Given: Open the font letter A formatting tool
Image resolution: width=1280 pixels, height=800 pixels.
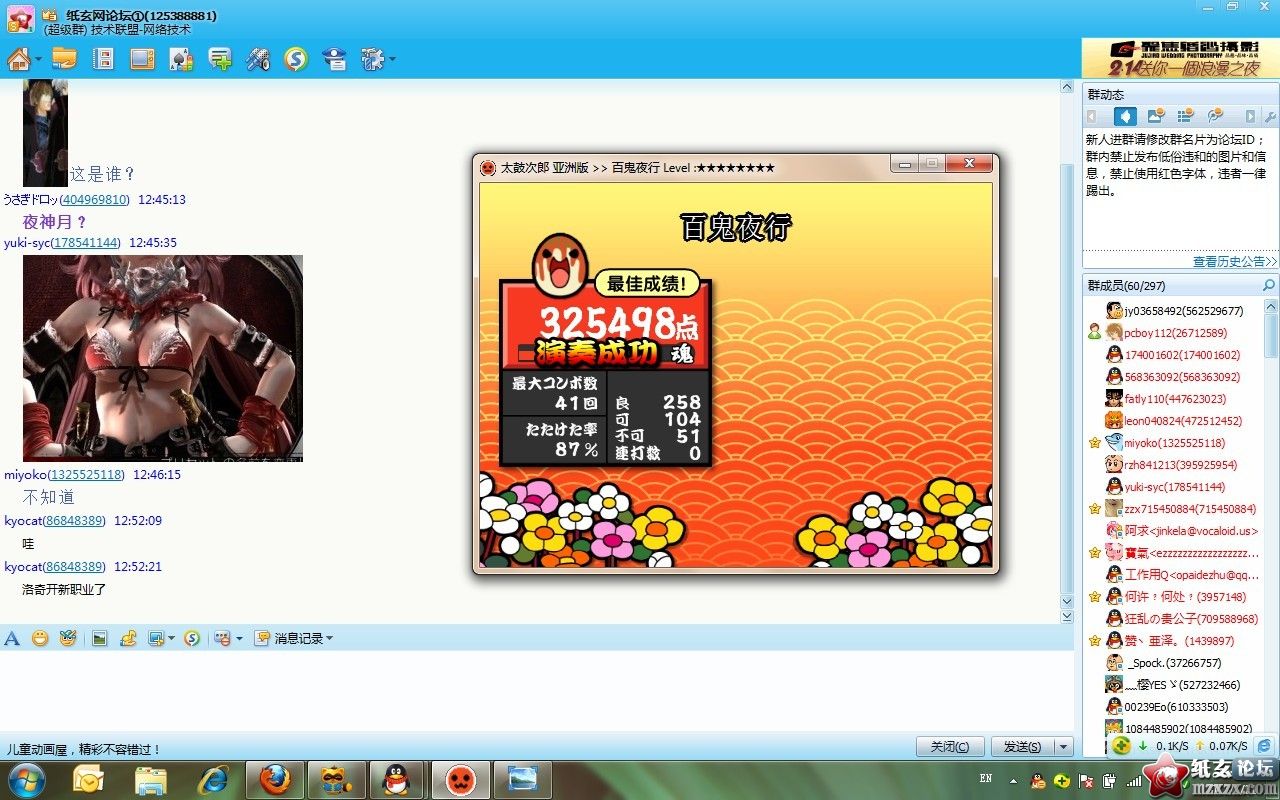Looking at the screenshot, I should point(12,638).
